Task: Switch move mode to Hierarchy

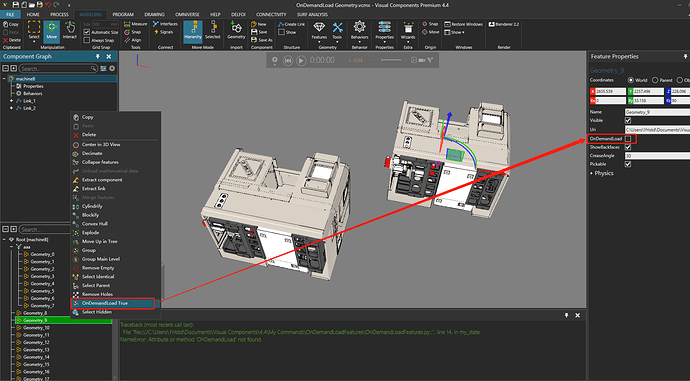Action: (193, 31)
